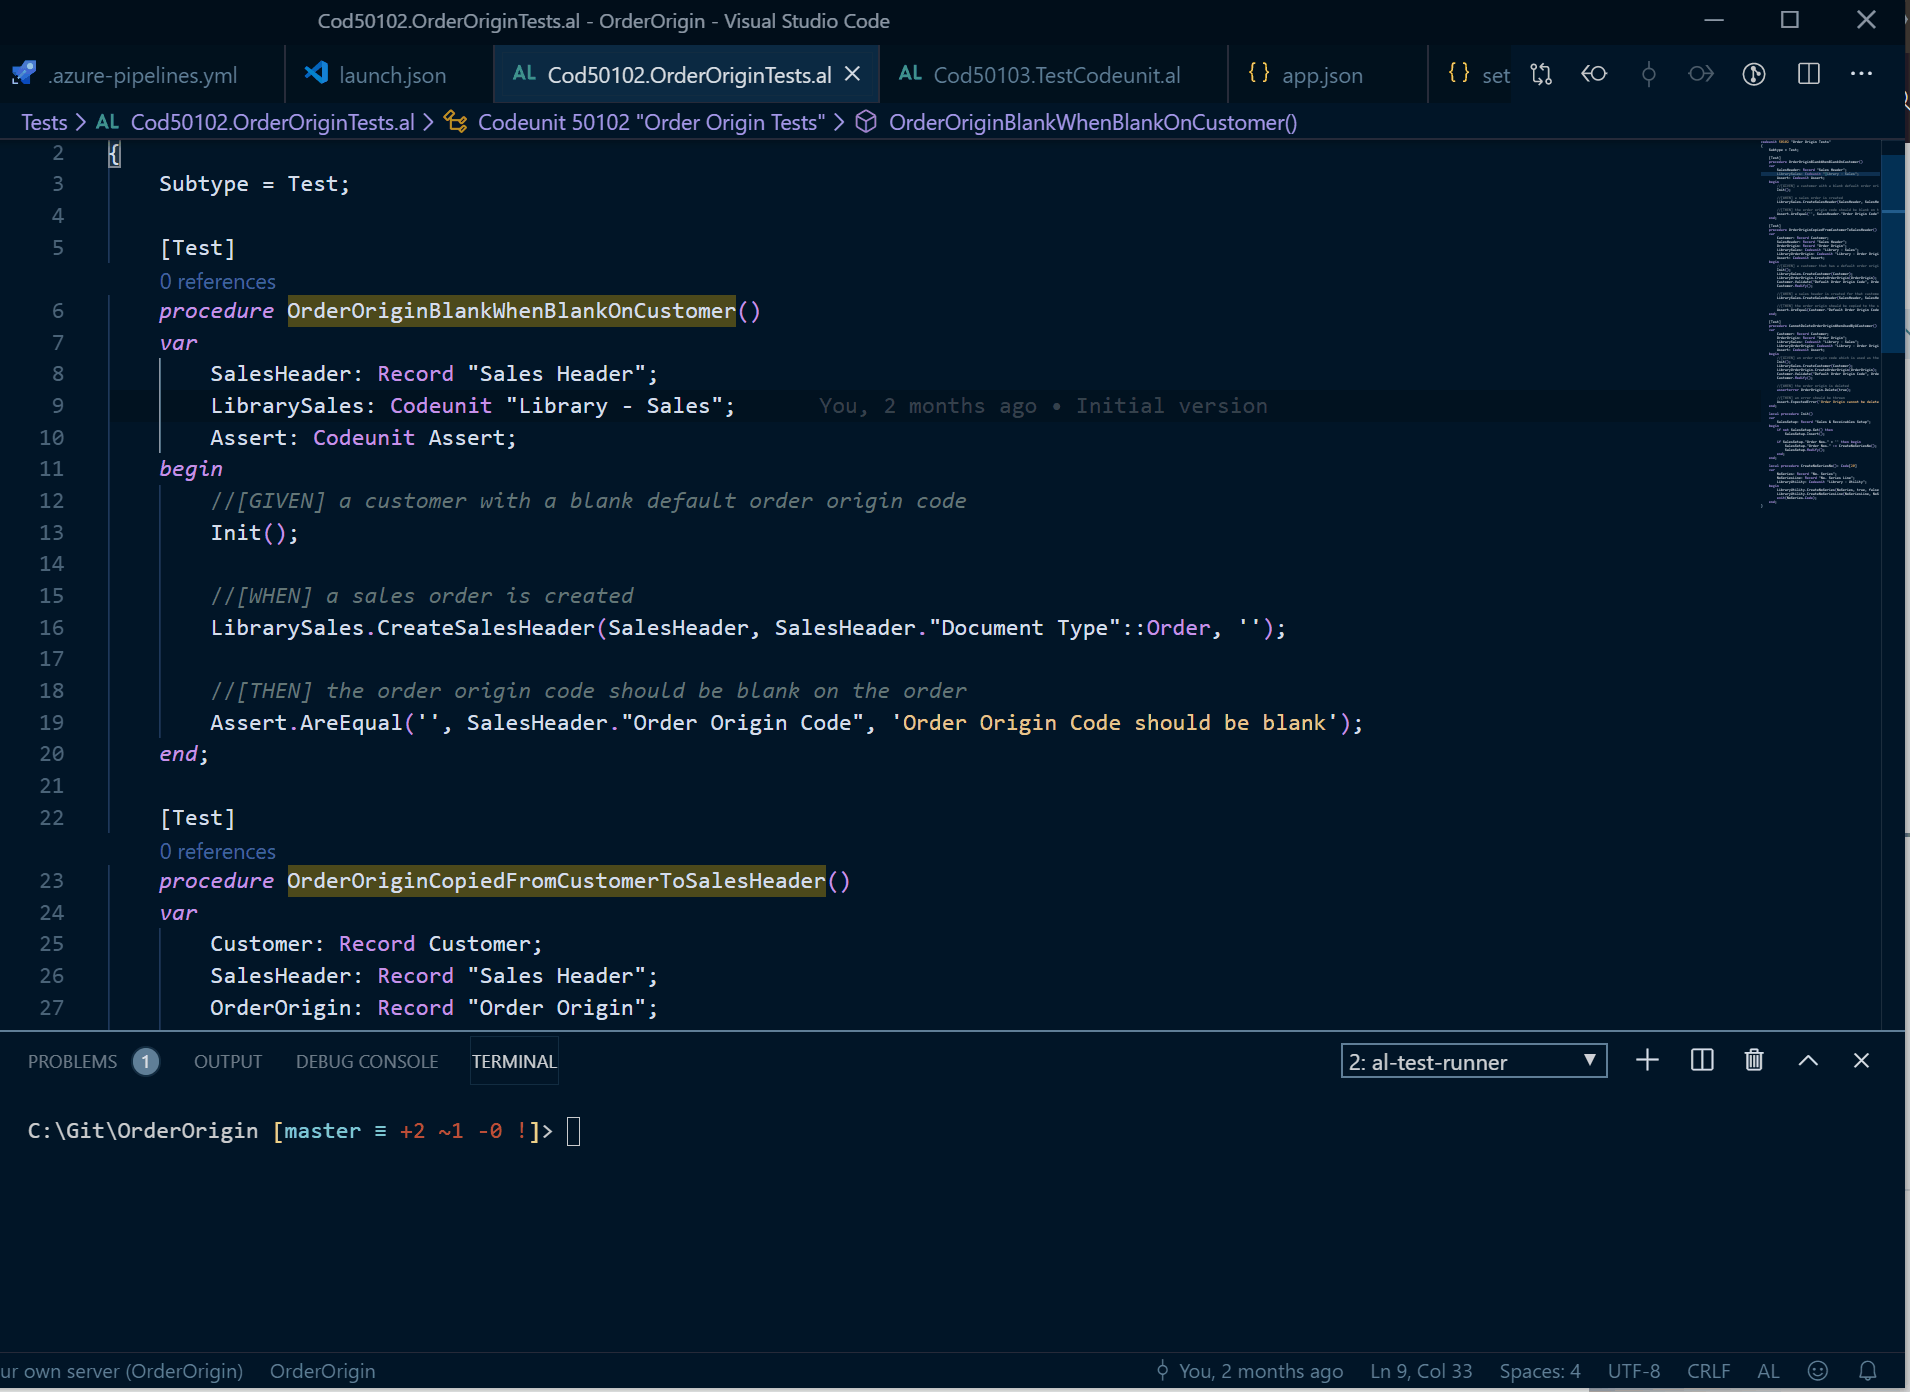Change Spaces: 4 indentation setting
Image resolution: width=1910 pixels, height=1392 pixels.
pos(1539,1371)
